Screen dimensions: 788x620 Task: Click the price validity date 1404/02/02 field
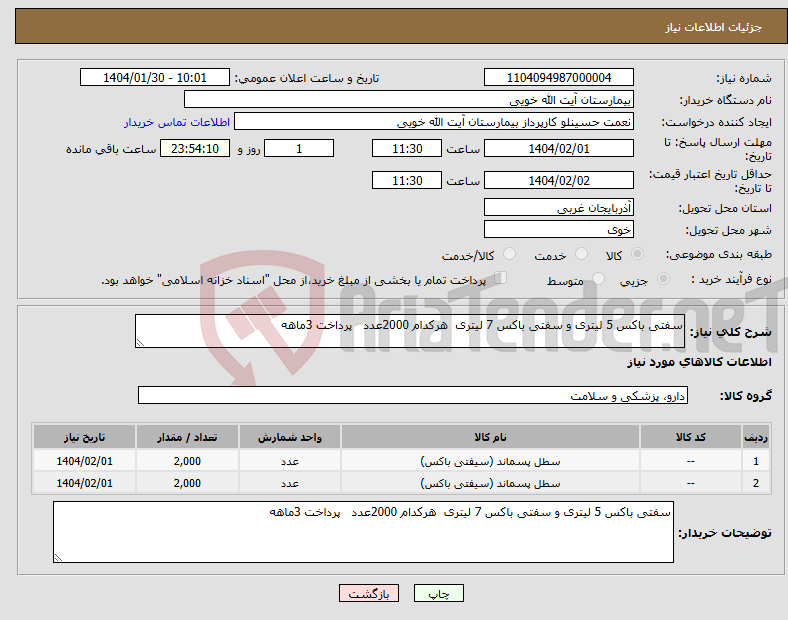click(x=559, y=180)
